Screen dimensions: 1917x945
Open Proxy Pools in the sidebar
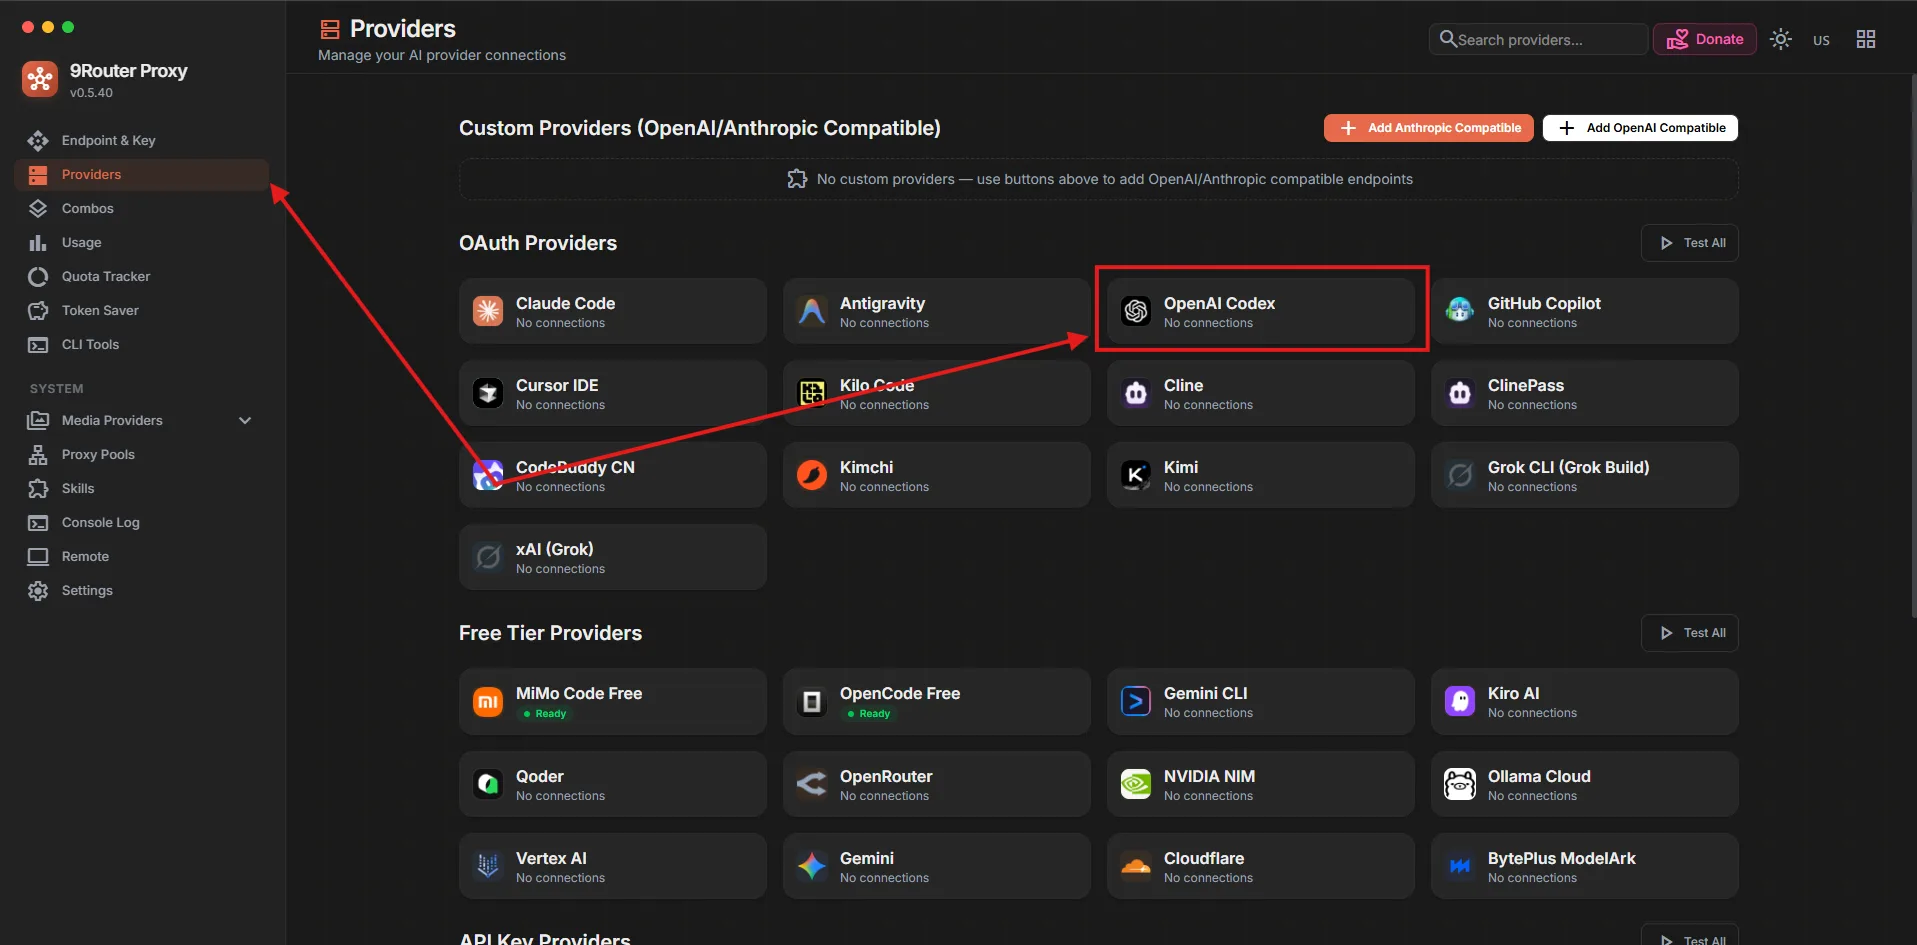point(142,455)
